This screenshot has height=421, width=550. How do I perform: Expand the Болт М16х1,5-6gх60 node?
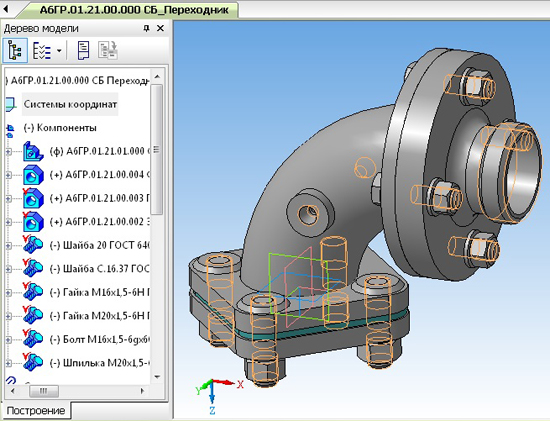(x=8, y=340)
